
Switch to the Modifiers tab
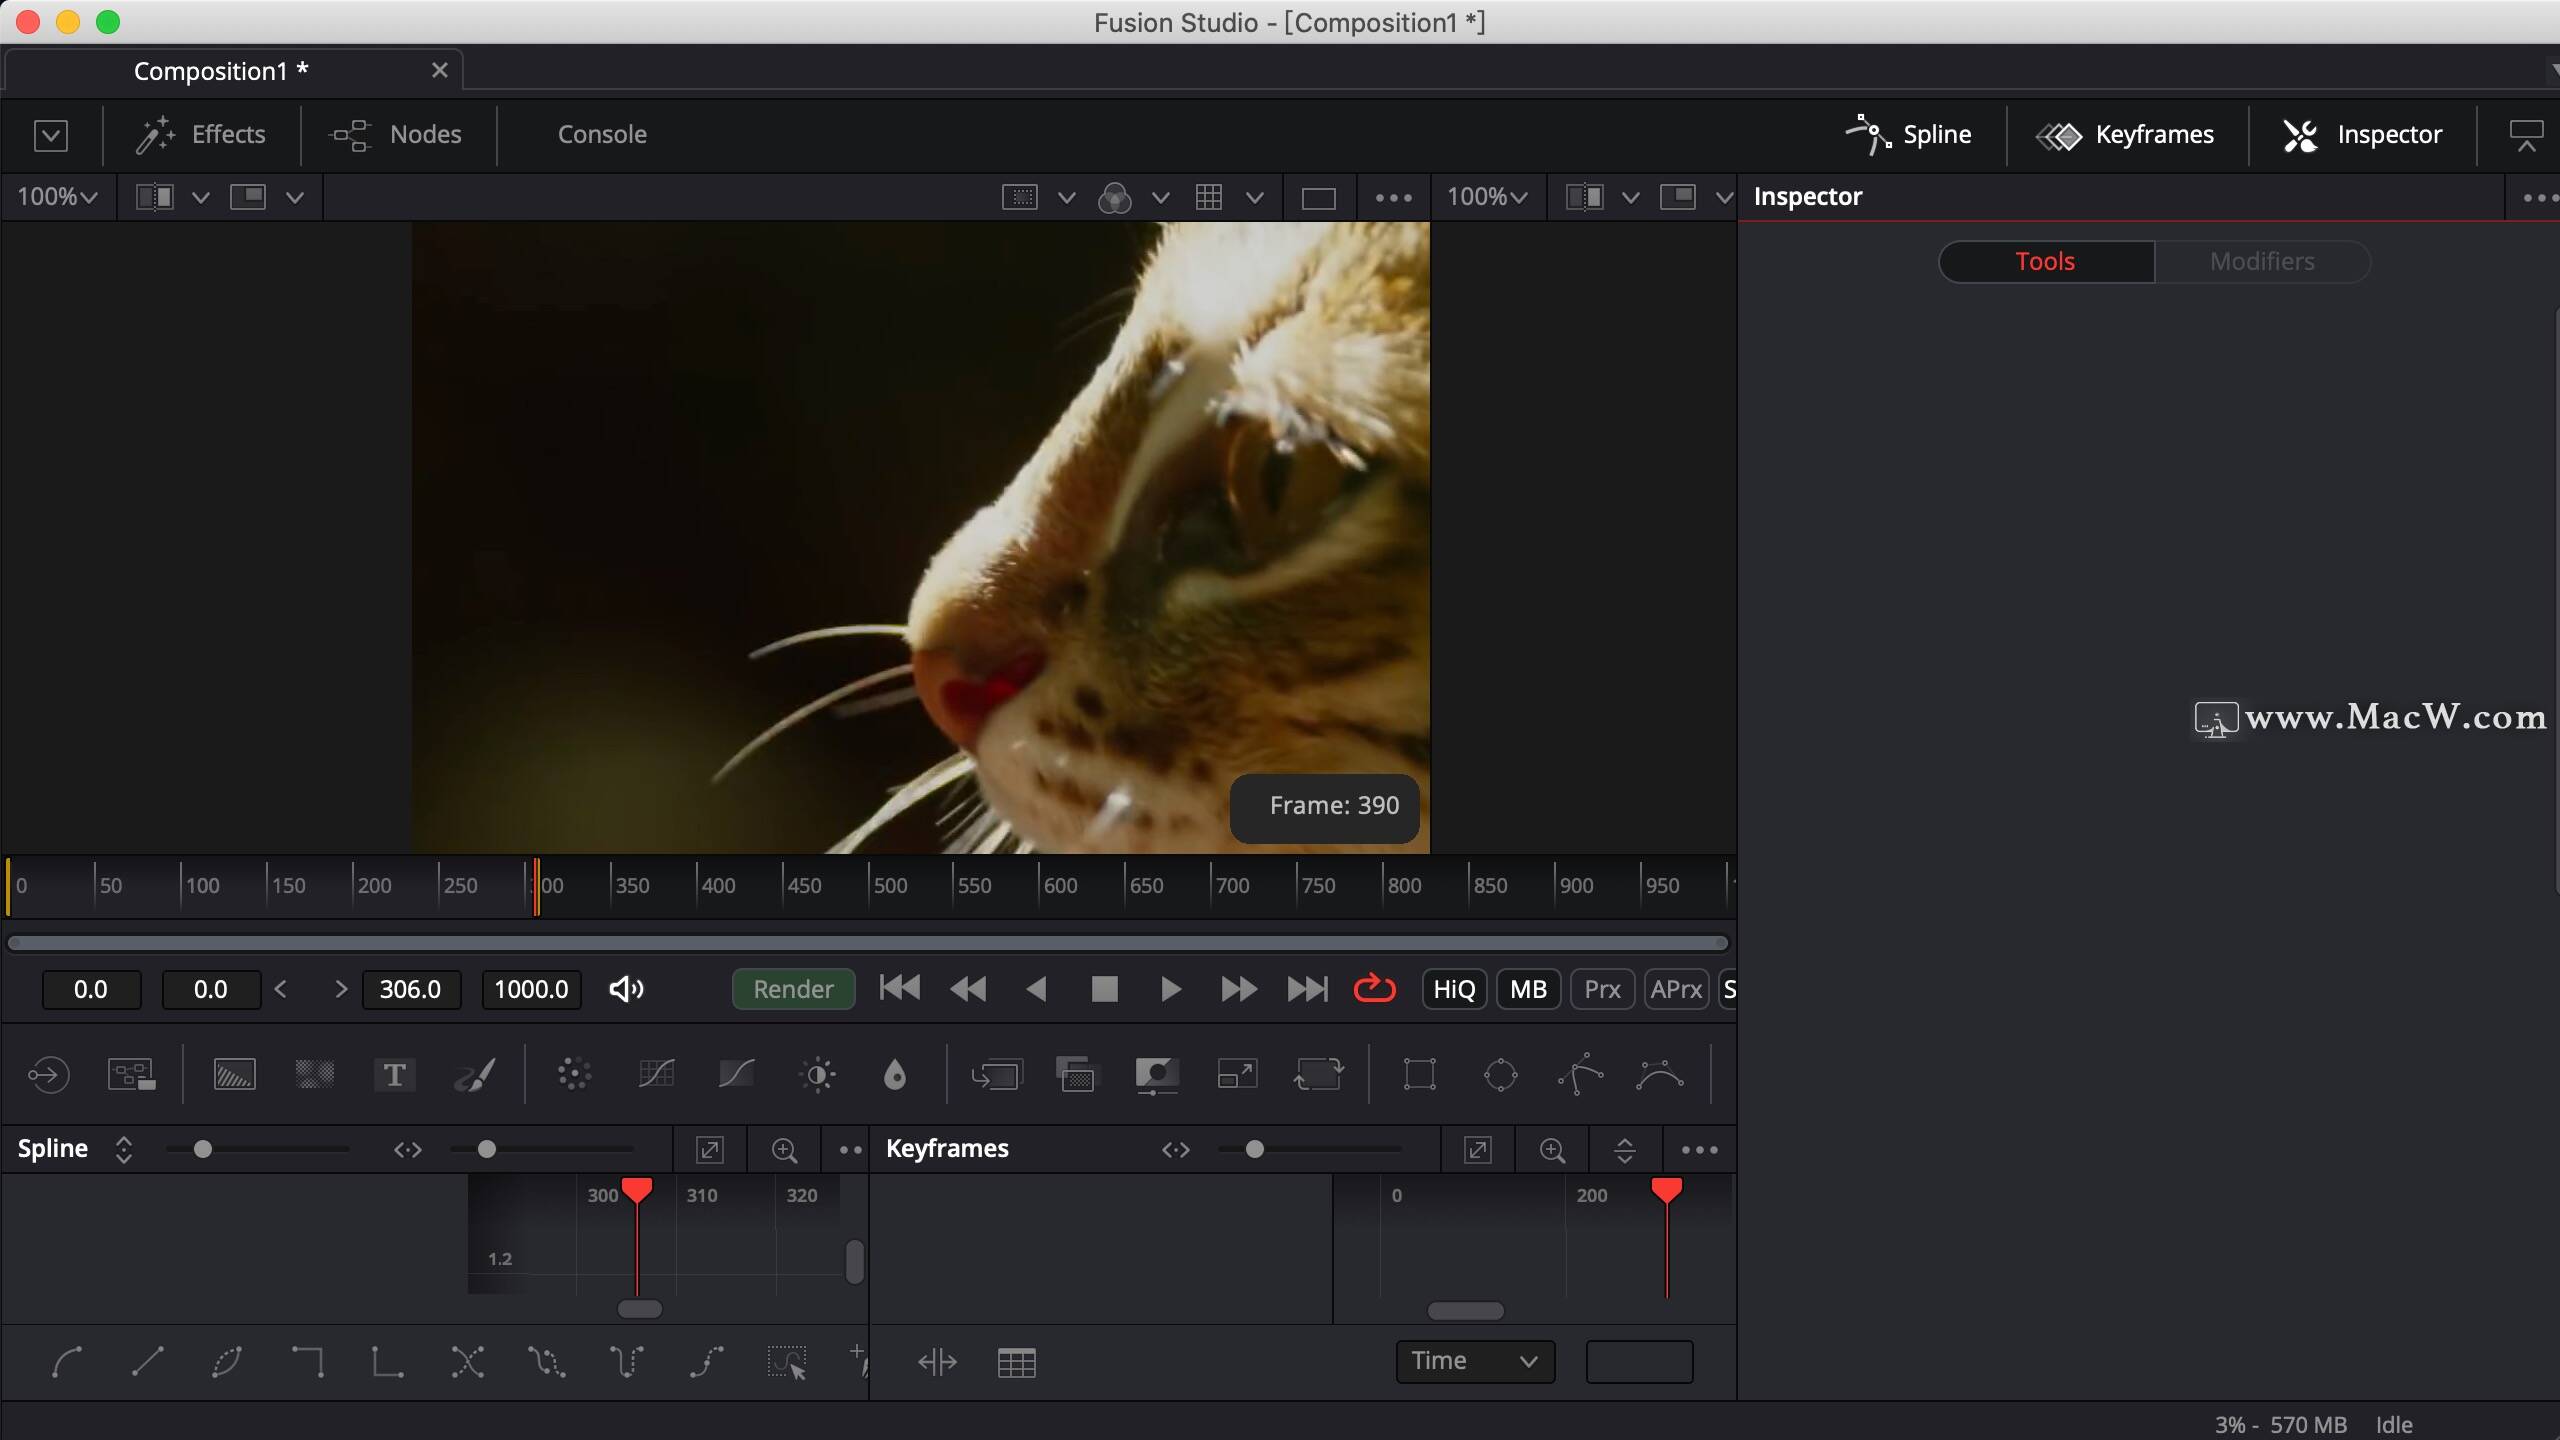point(2262,262)
